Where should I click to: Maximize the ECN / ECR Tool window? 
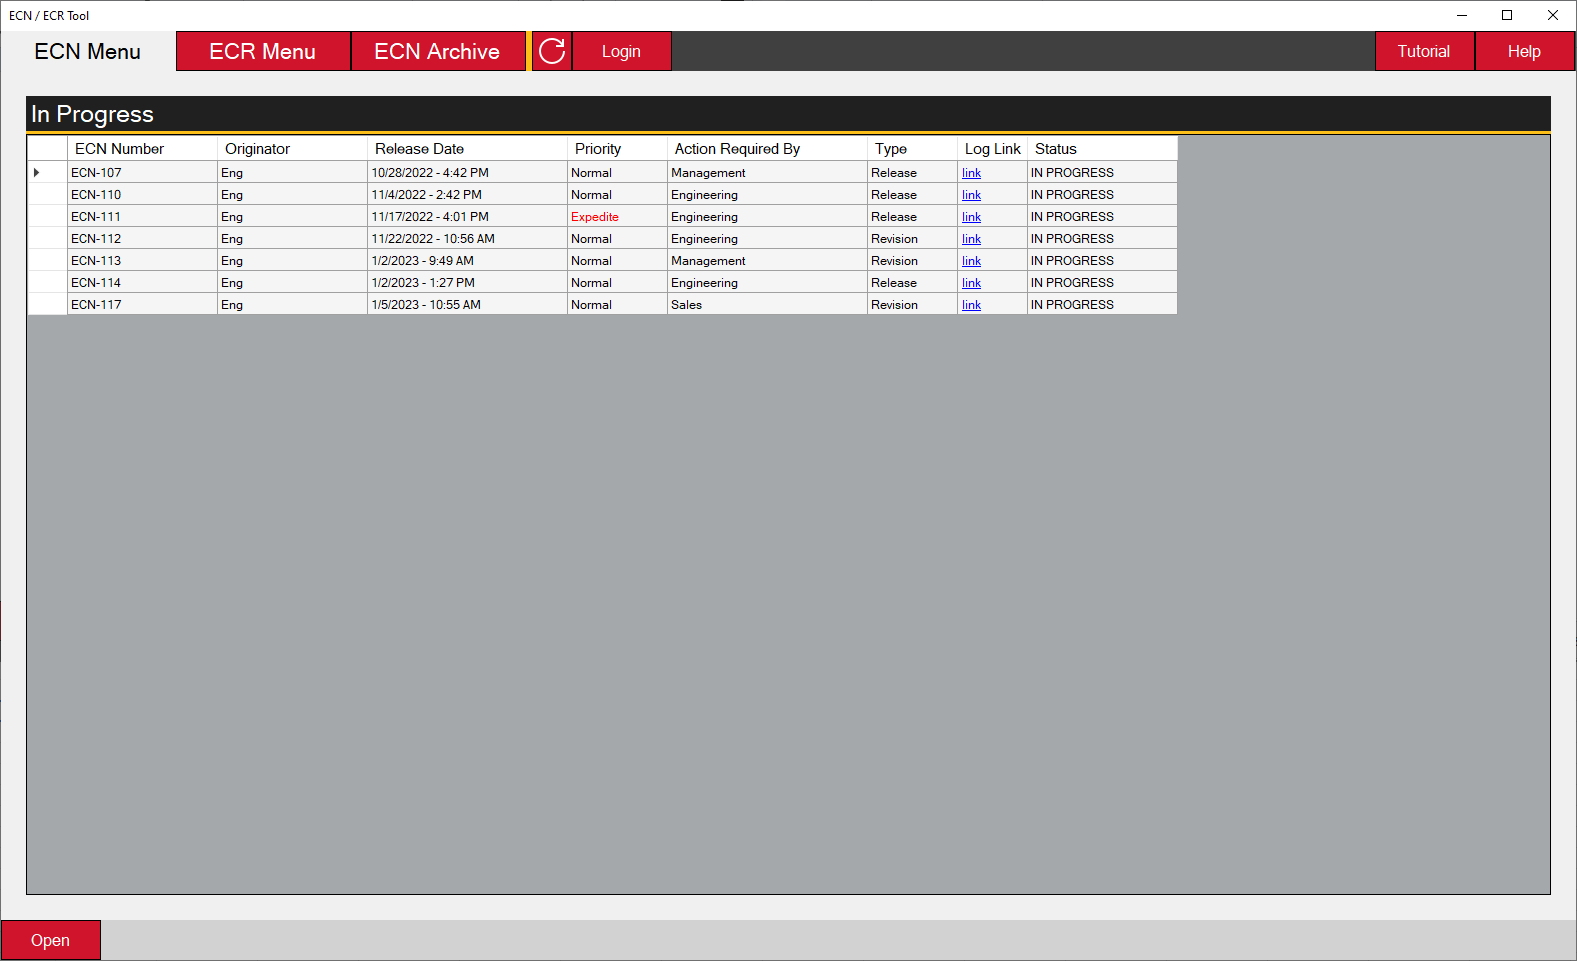[x=1506, y=15]
